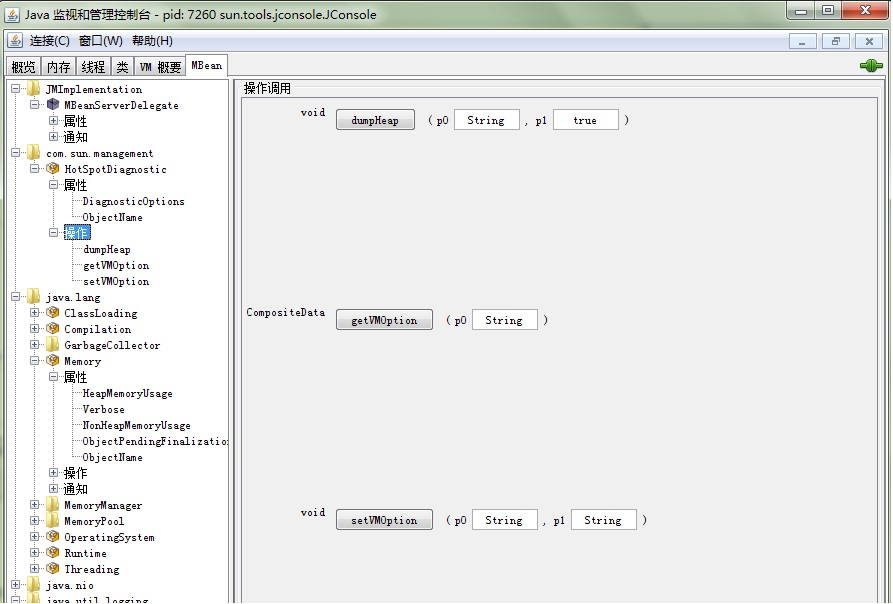Click the Threading MBean icon

(53, 568)
